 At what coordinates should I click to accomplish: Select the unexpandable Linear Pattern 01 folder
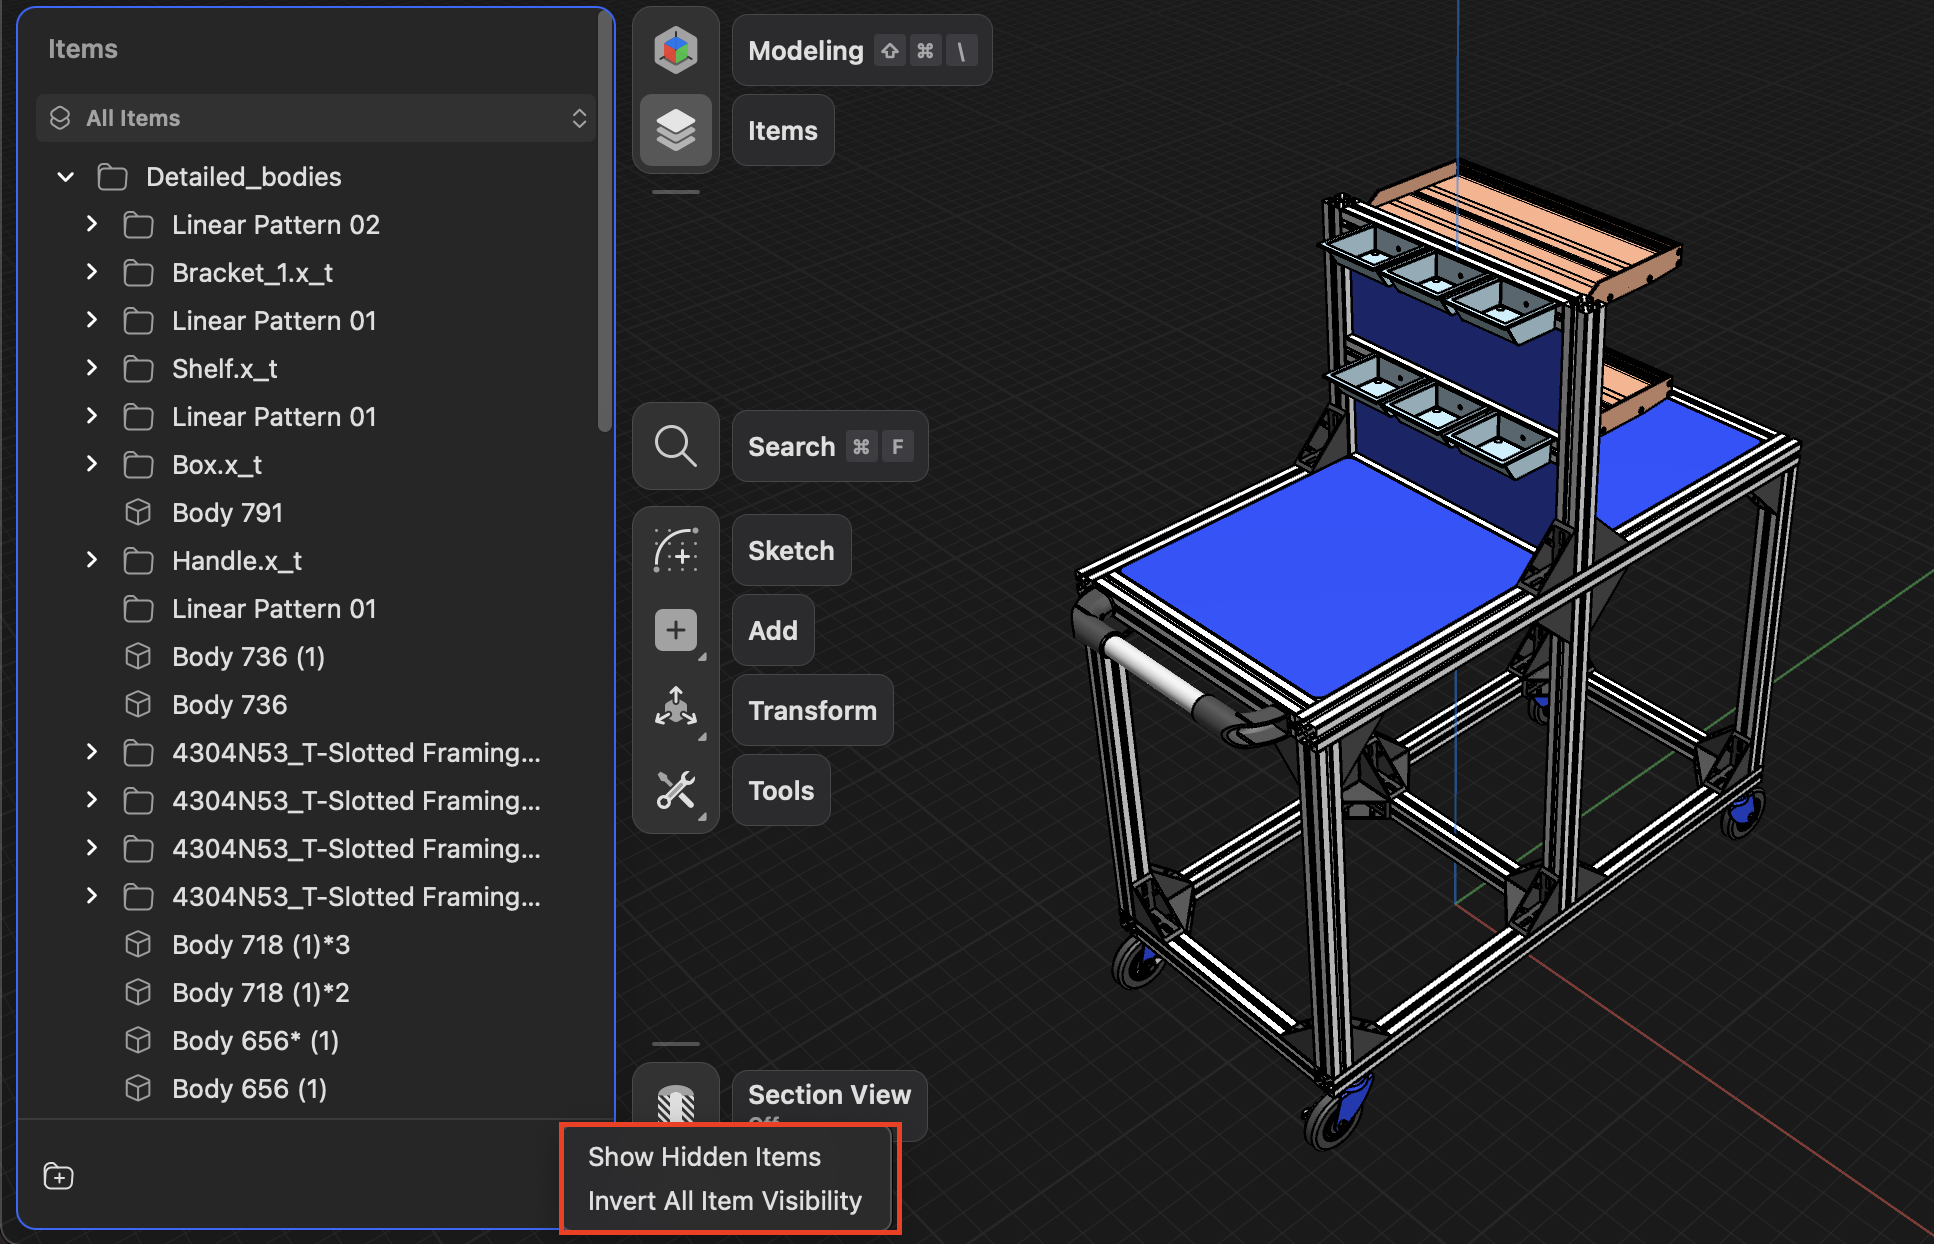click(316, 609)
